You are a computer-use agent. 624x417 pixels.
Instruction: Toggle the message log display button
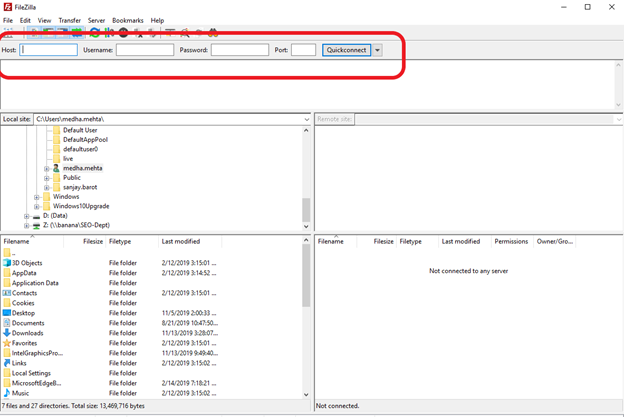point(35,33)
